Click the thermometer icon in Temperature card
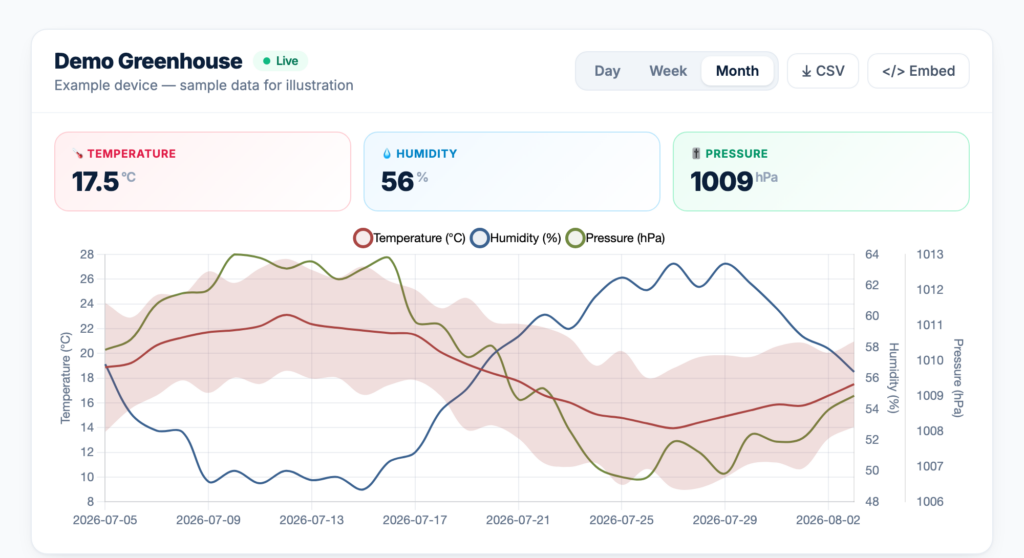This screenshot has height=558, width=1024. point(78,154)
